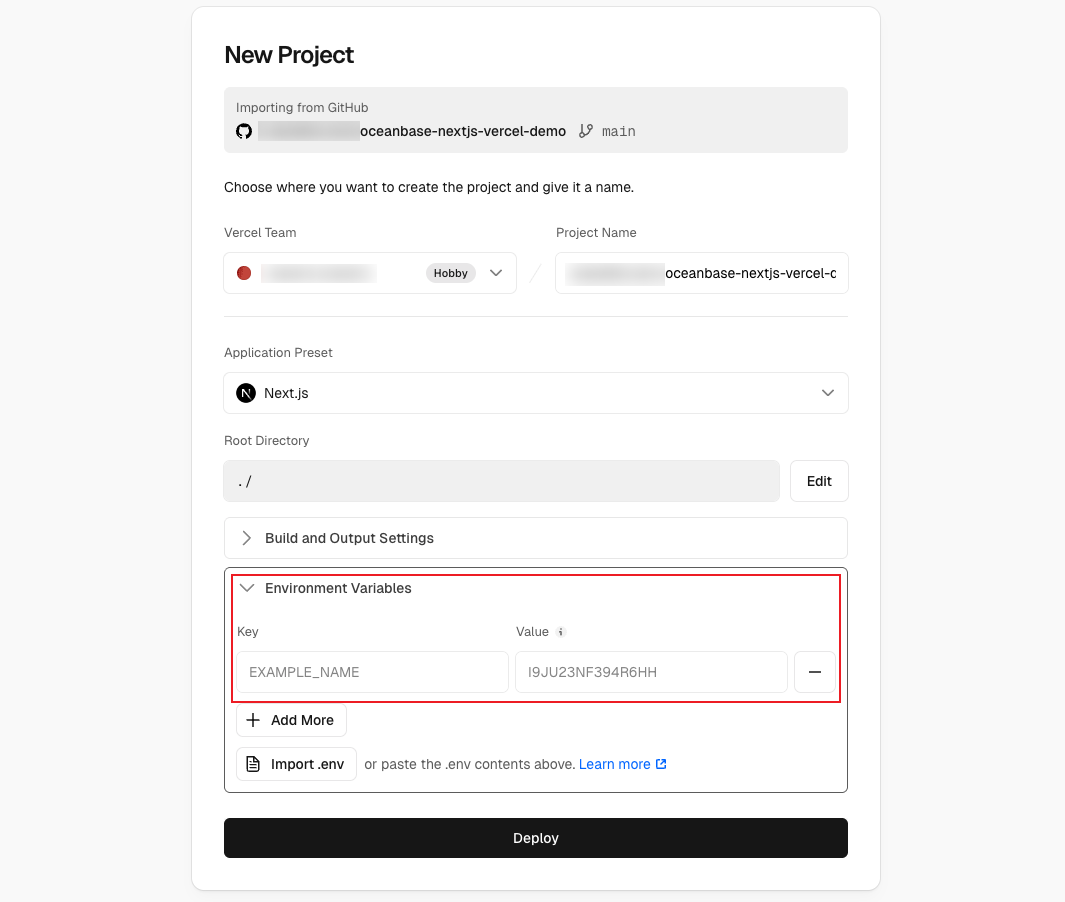Image resolution: width=1065 pixels, height=902 pixels.
Task: Open the Learn more link
Action: coord(614,764)
